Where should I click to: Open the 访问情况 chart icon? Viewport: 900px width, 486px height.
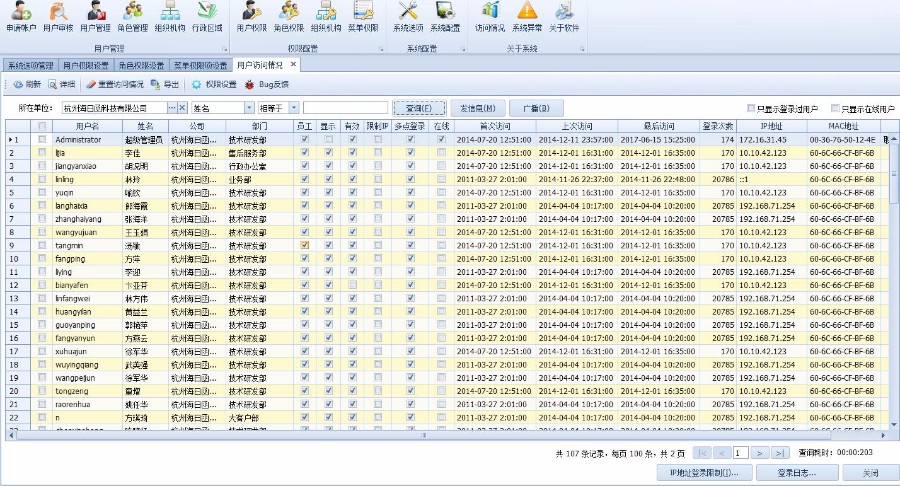tap(490, 17)
